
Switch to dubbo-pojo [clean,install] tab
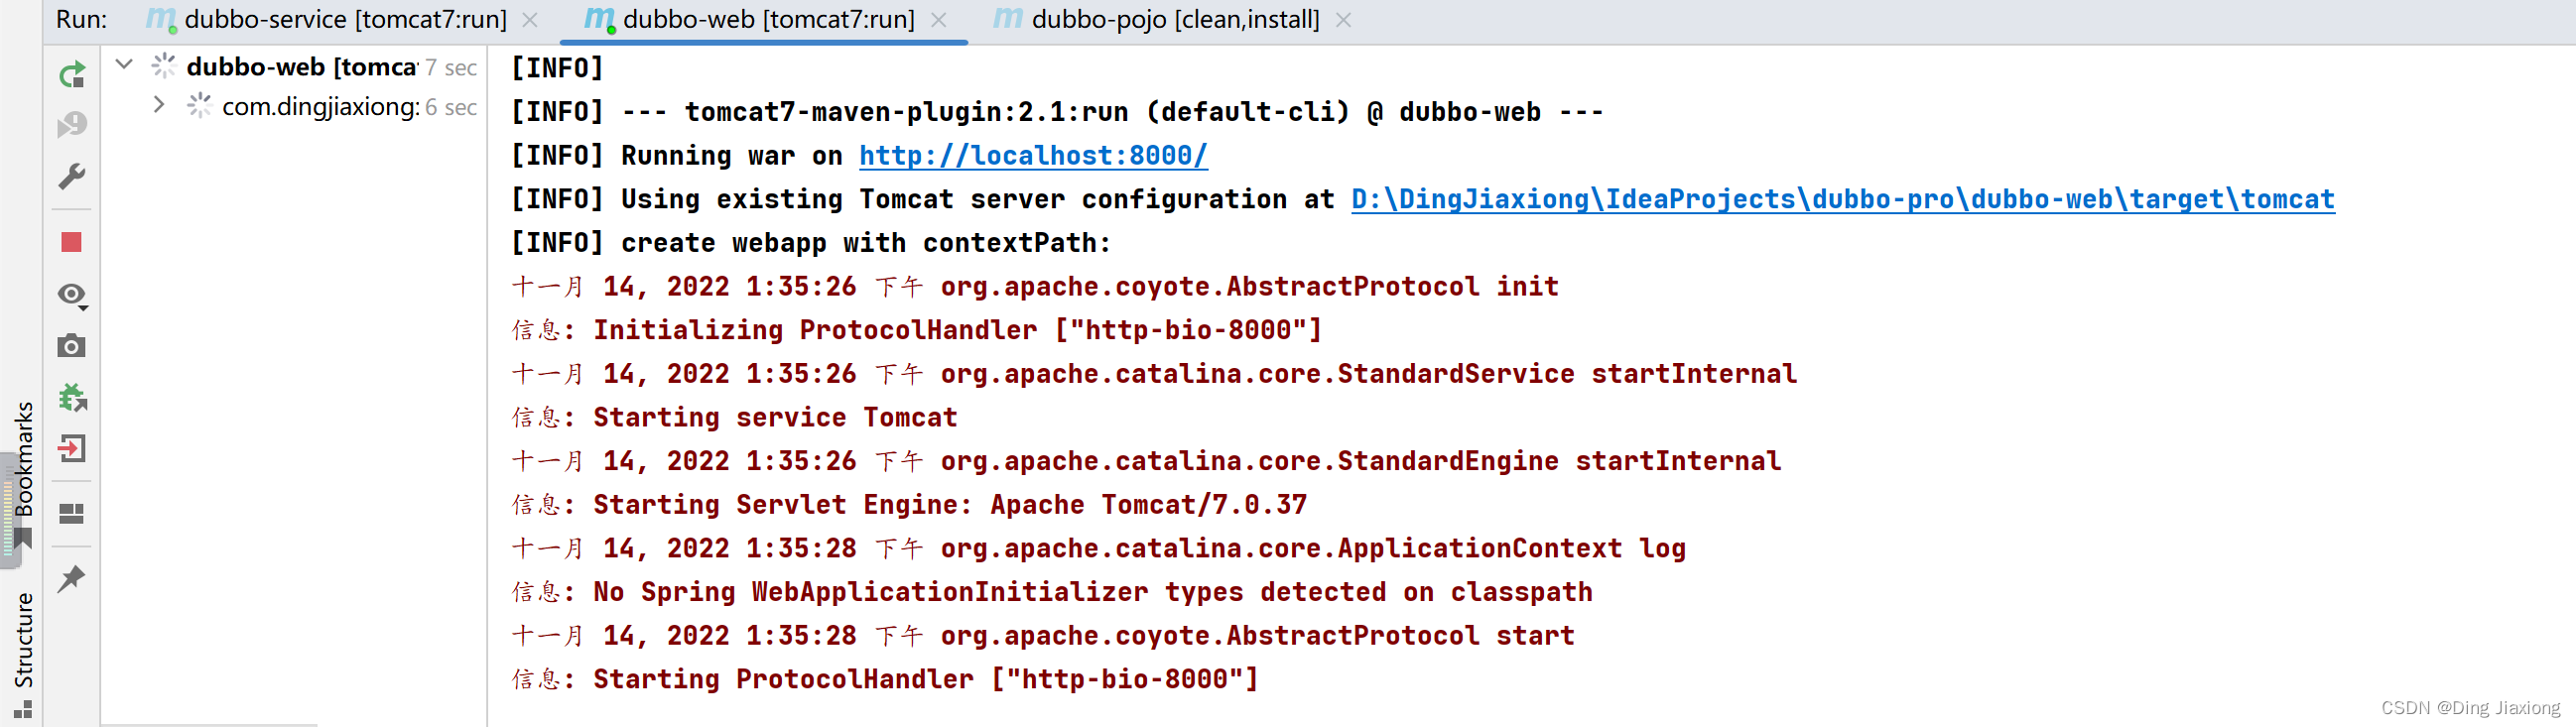pyautogui.click(x=1175, y=19)
